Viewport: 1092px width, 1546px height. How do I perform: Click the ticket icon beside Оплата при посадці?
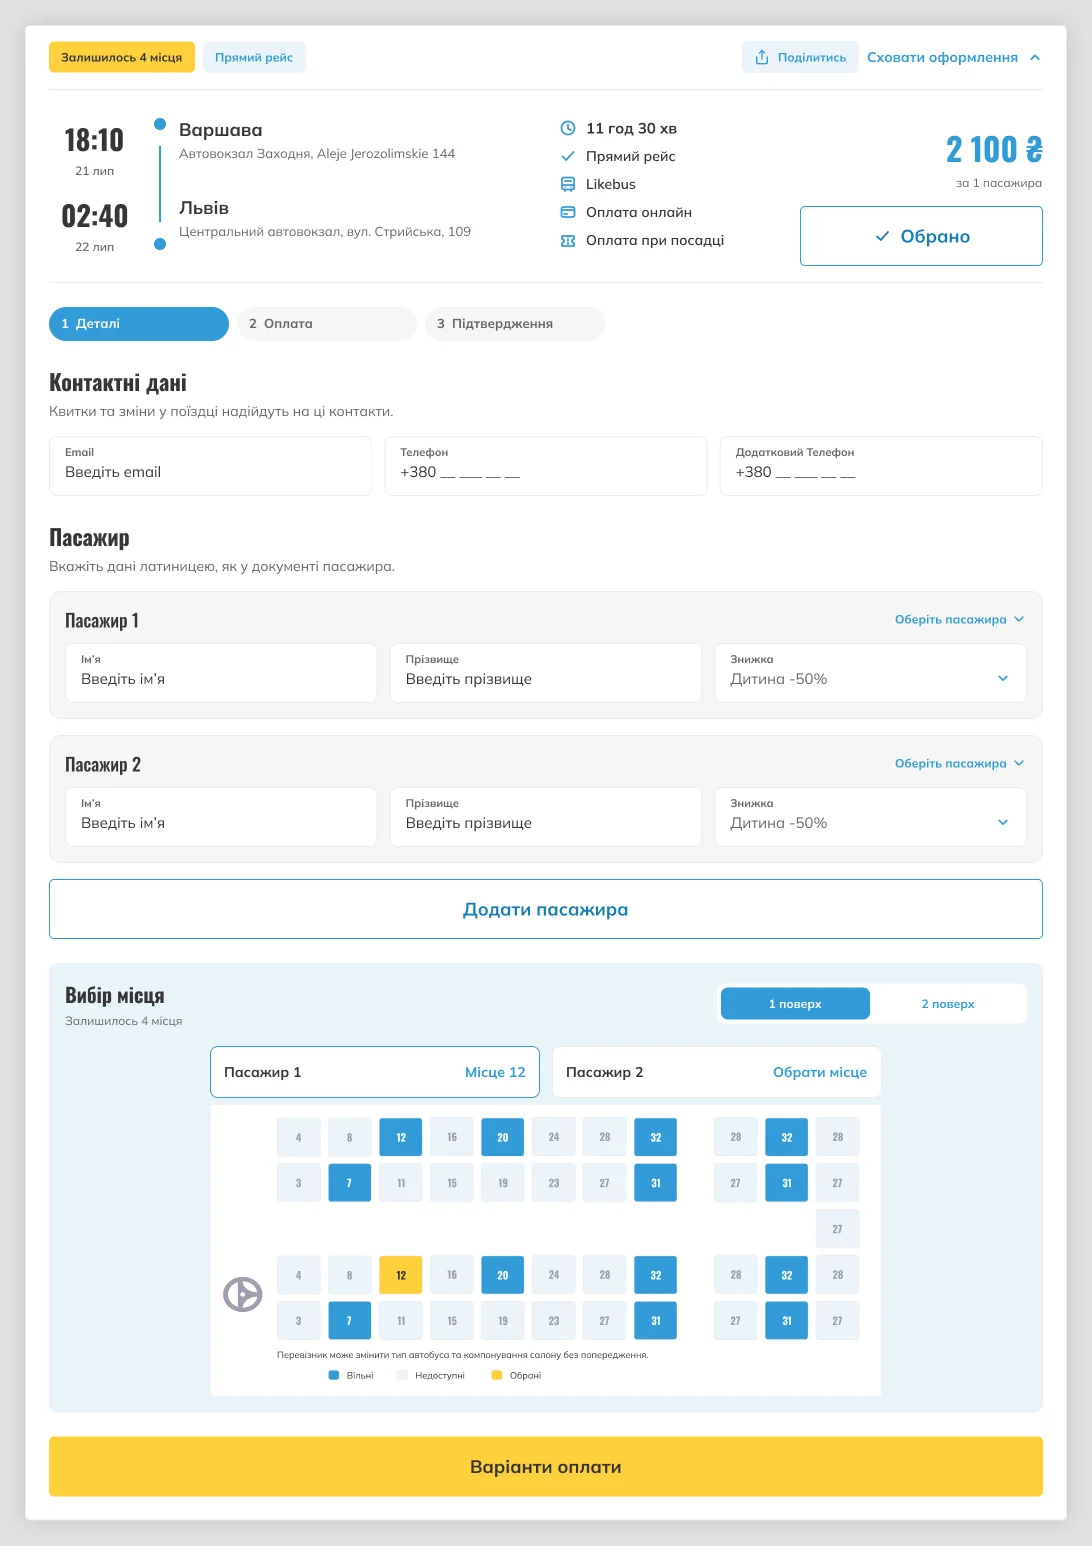click(568, 241)
